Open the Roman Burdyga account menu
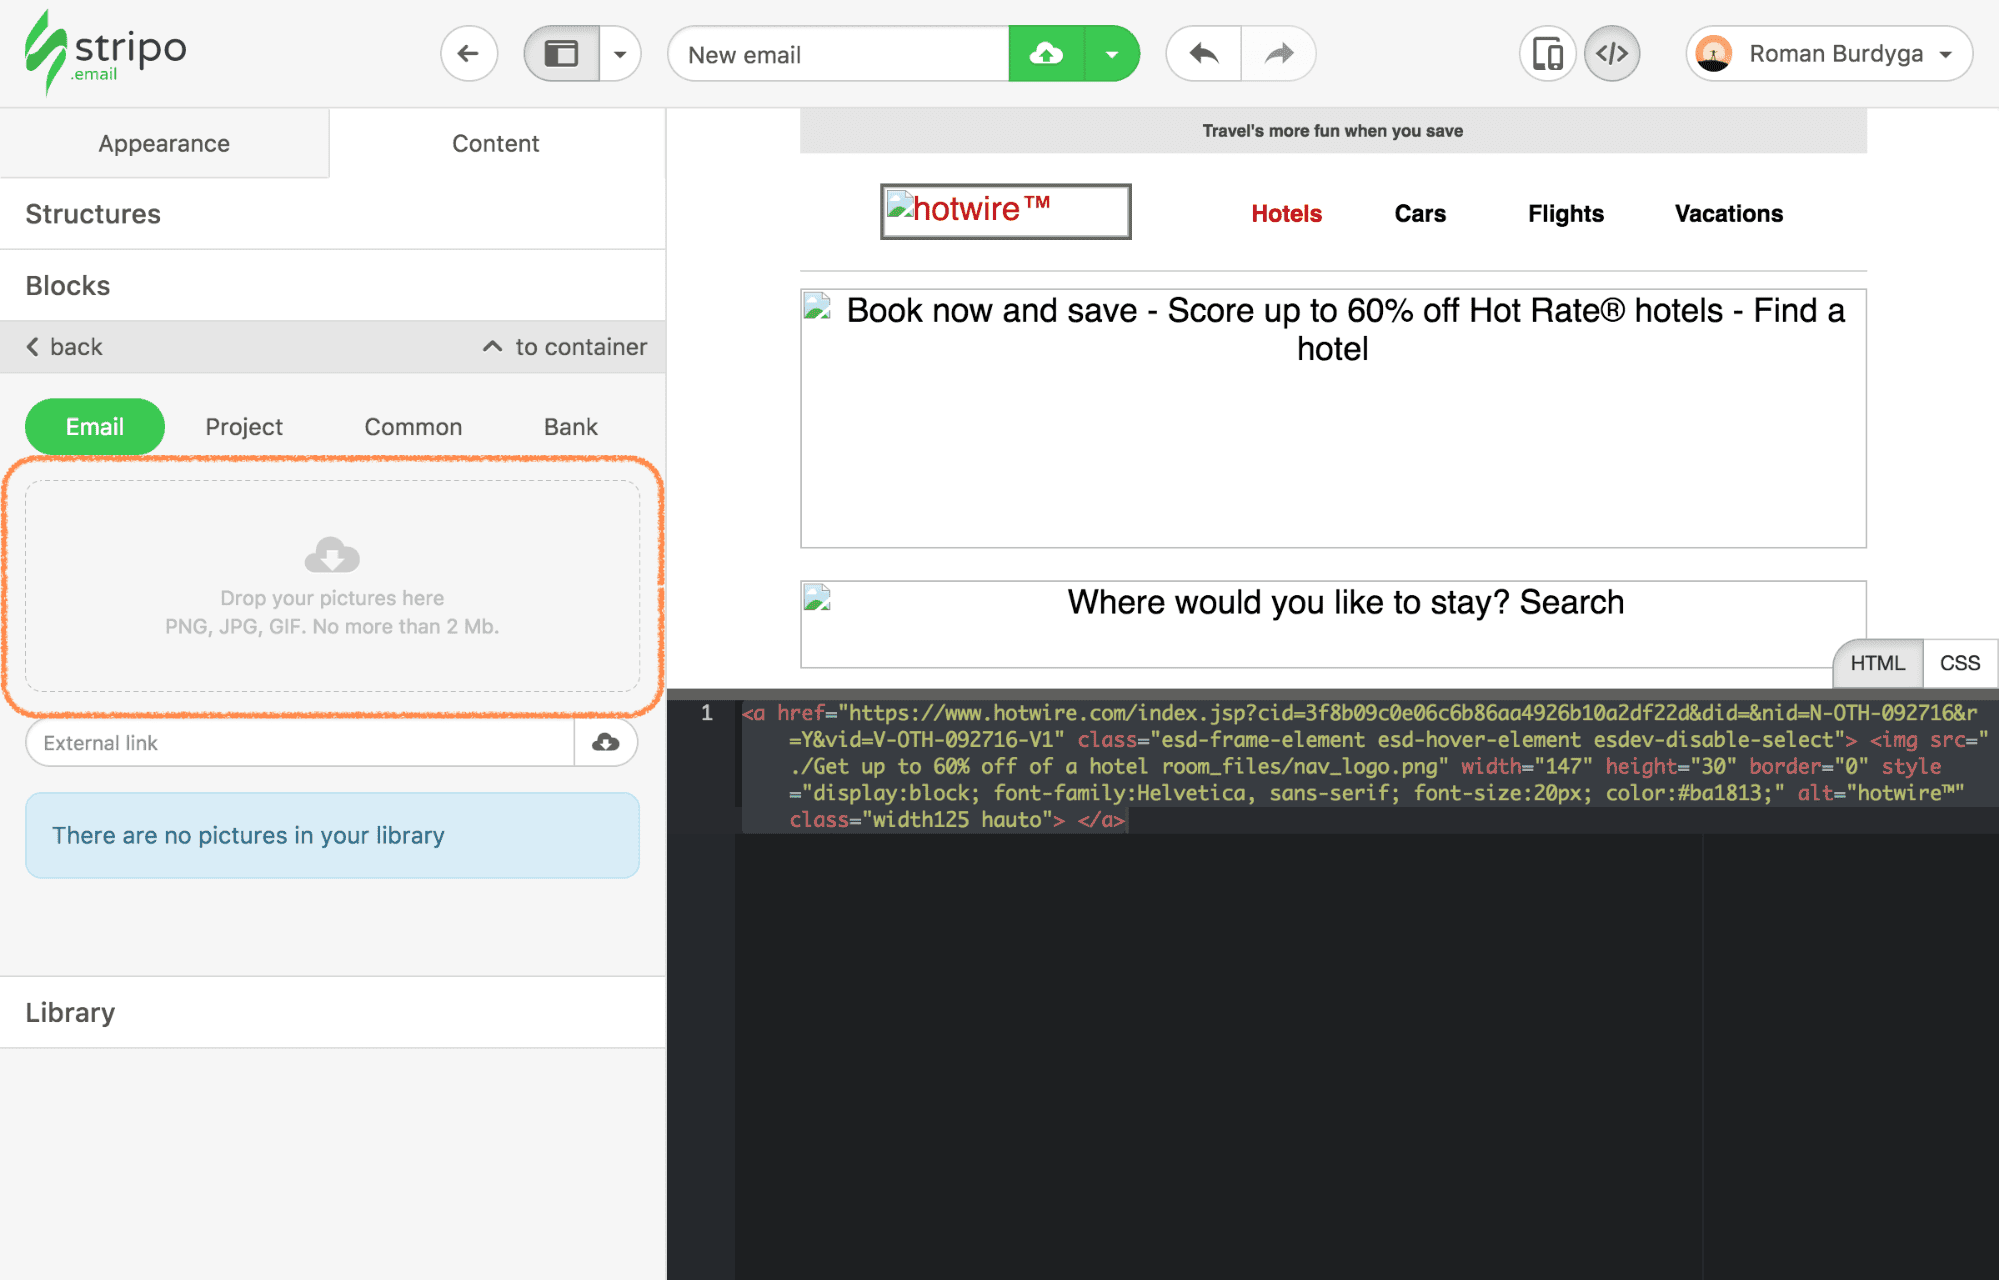 tap(1827, 53)
